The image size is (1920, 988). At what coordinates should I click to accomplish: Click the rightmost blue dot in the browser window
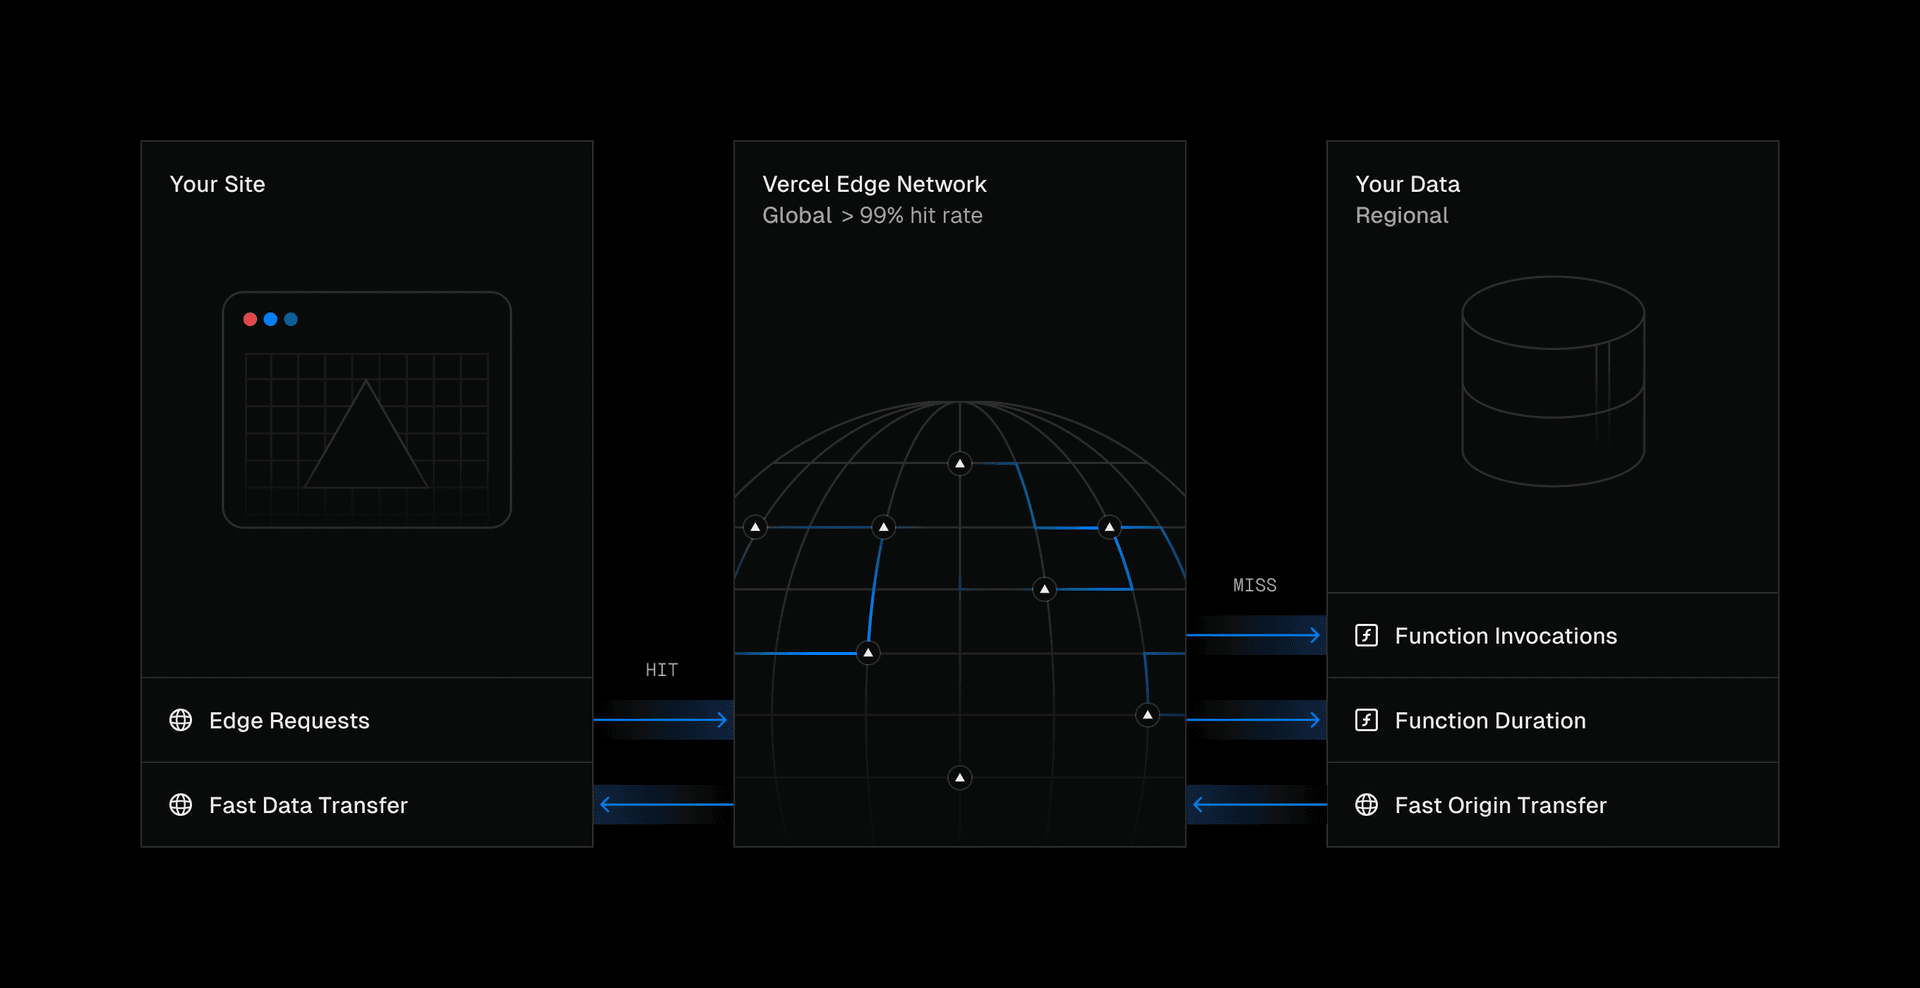291,319
